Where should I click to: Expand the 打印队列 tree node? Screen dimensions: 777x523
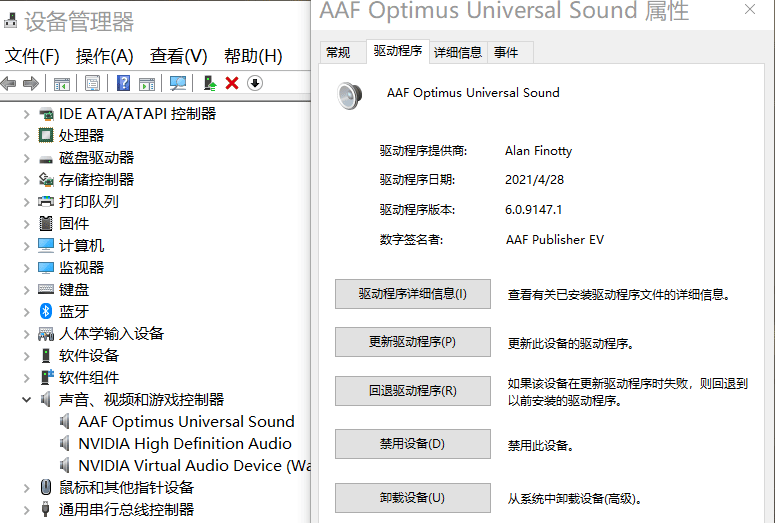click(x=26, y=202)
